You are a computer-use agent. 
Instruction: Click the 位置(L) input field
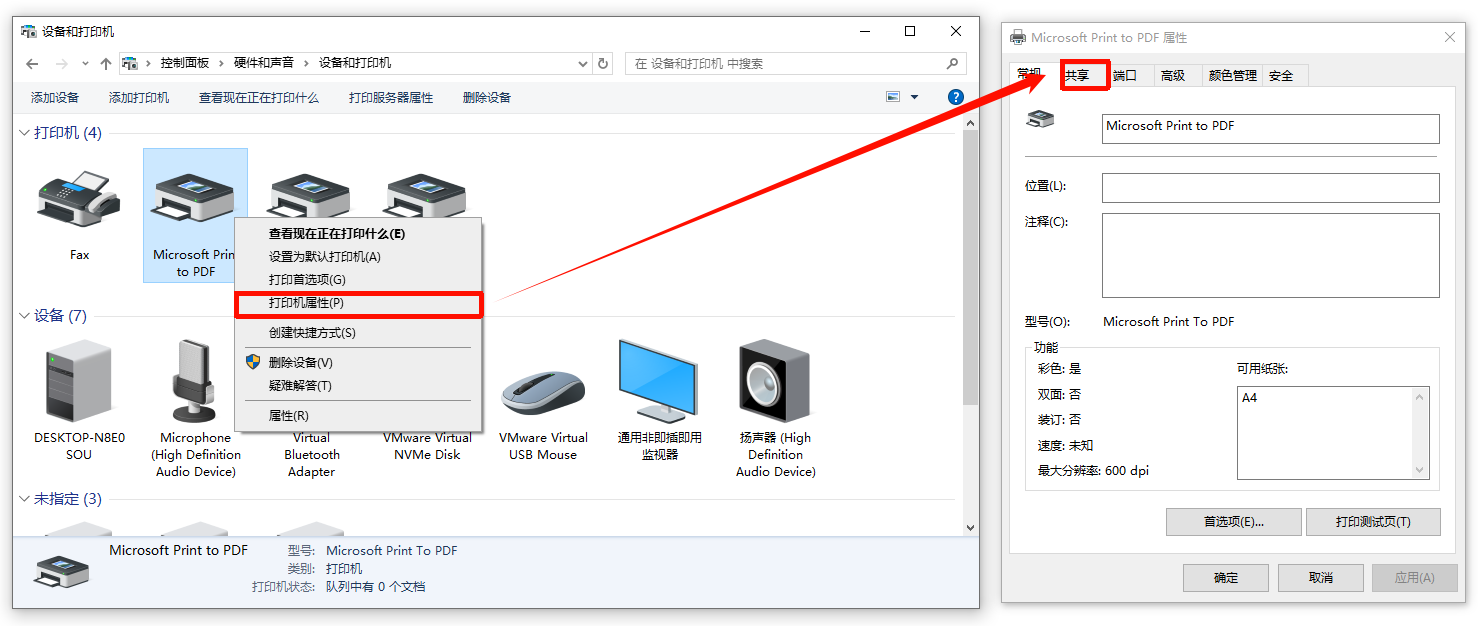[x=1271, y=188]
